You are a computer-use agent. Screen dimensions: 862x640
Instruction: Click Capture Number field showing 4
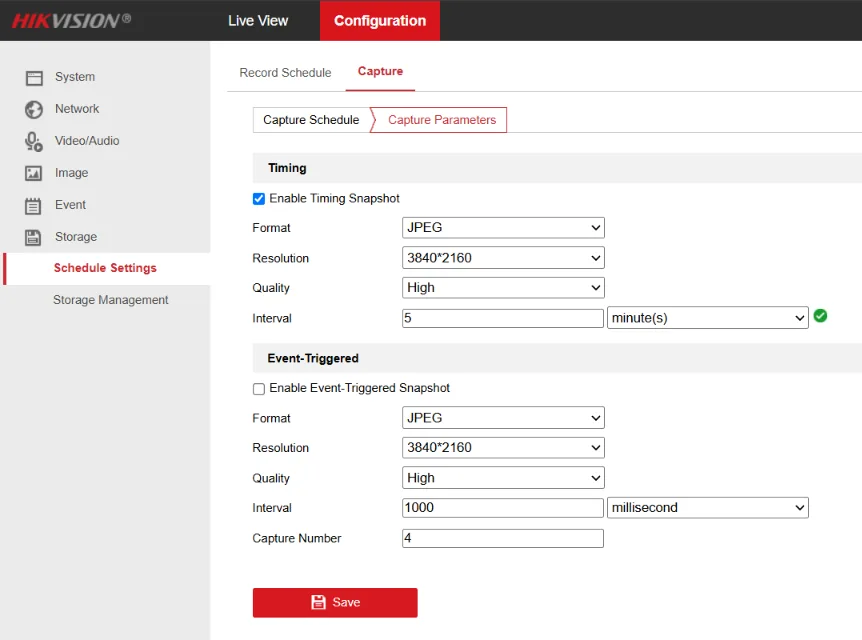coord(502,538)
